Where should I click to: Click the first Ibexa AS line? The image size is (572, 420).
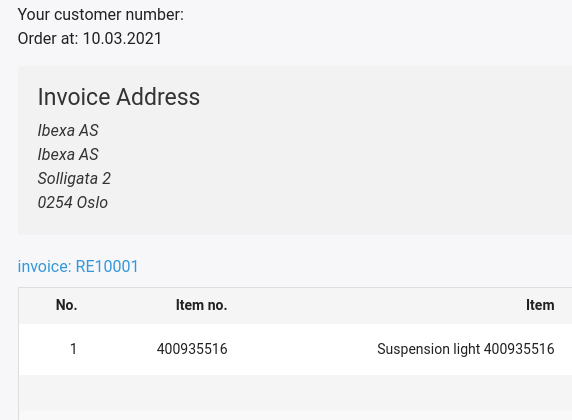[68, 131]
